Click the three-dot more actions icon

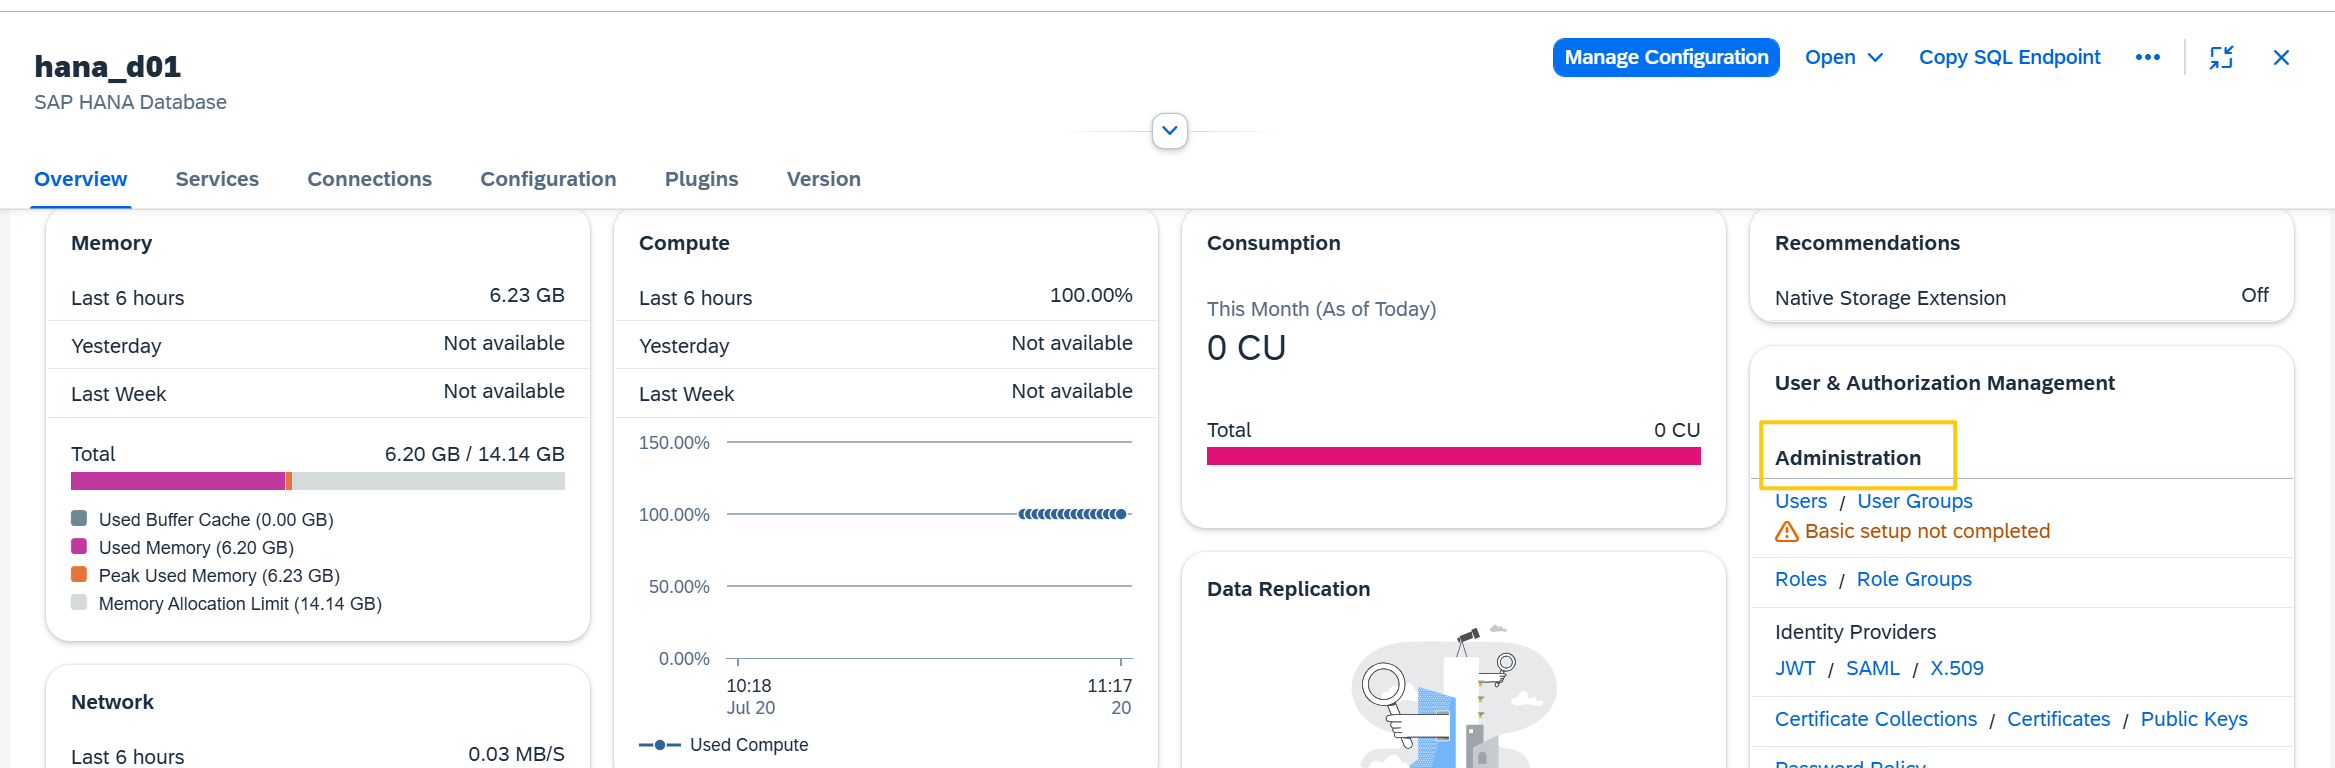pos(2147,58)
